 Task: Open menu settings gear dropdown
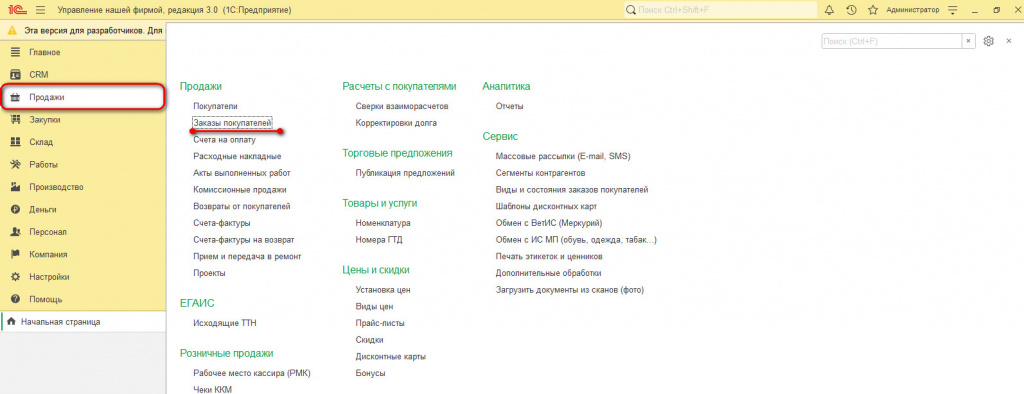pos(989,41)
